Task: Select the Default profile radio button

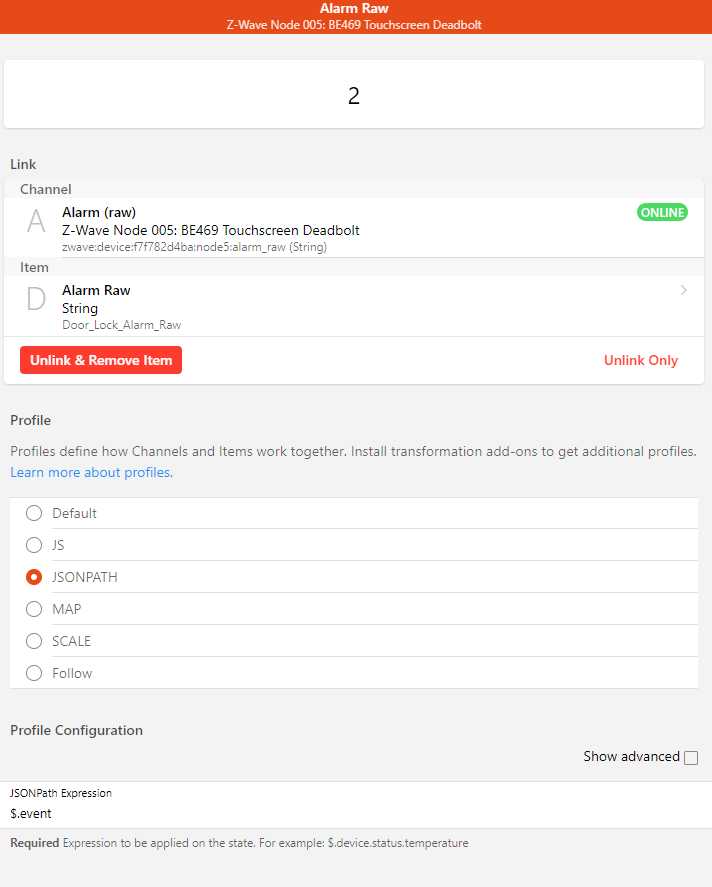Action: (x=34, y=513)
